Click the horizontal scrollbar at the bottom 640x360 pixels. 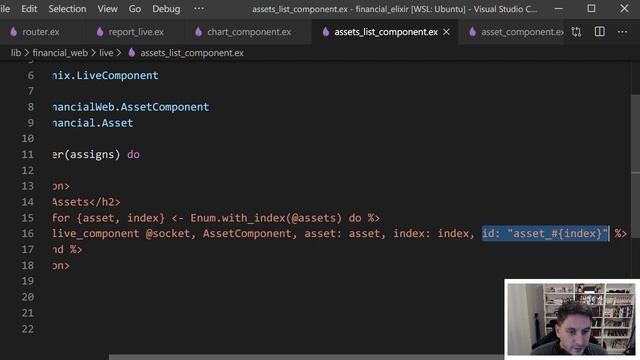point(306,357)
